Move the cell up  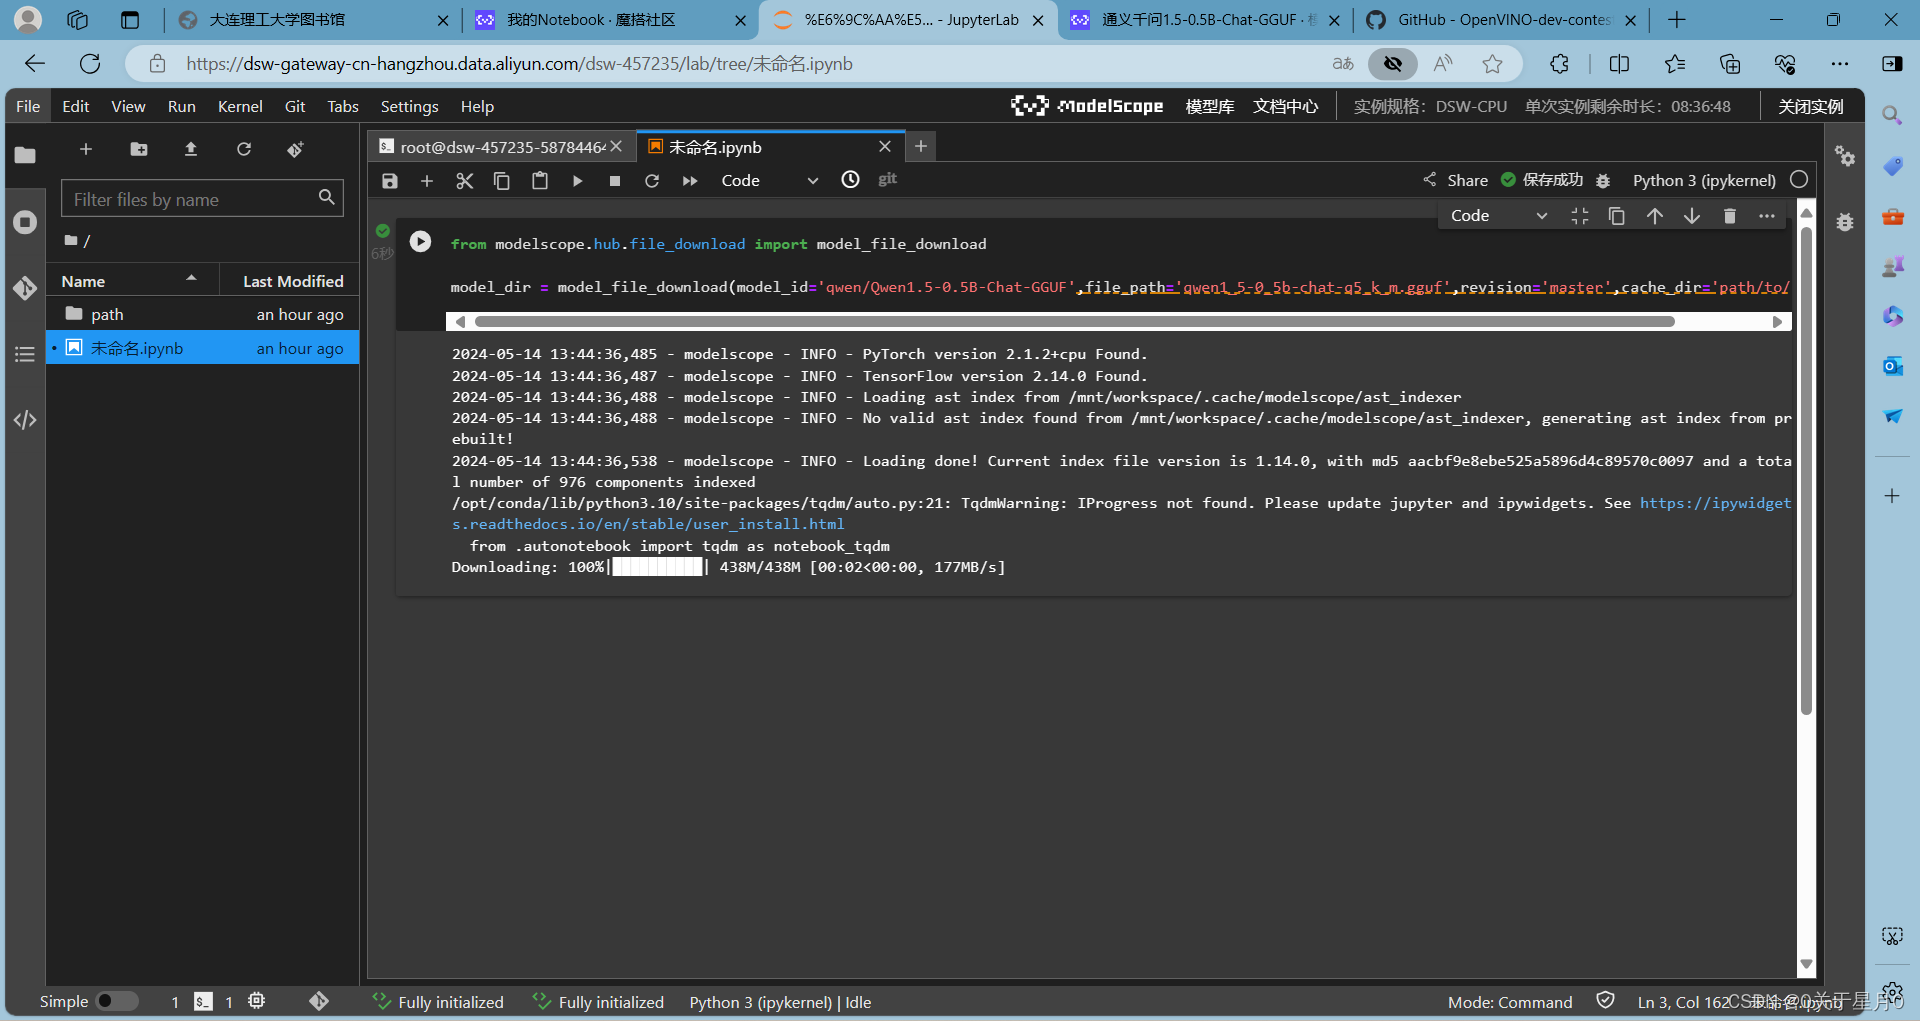pos(1655,216)
